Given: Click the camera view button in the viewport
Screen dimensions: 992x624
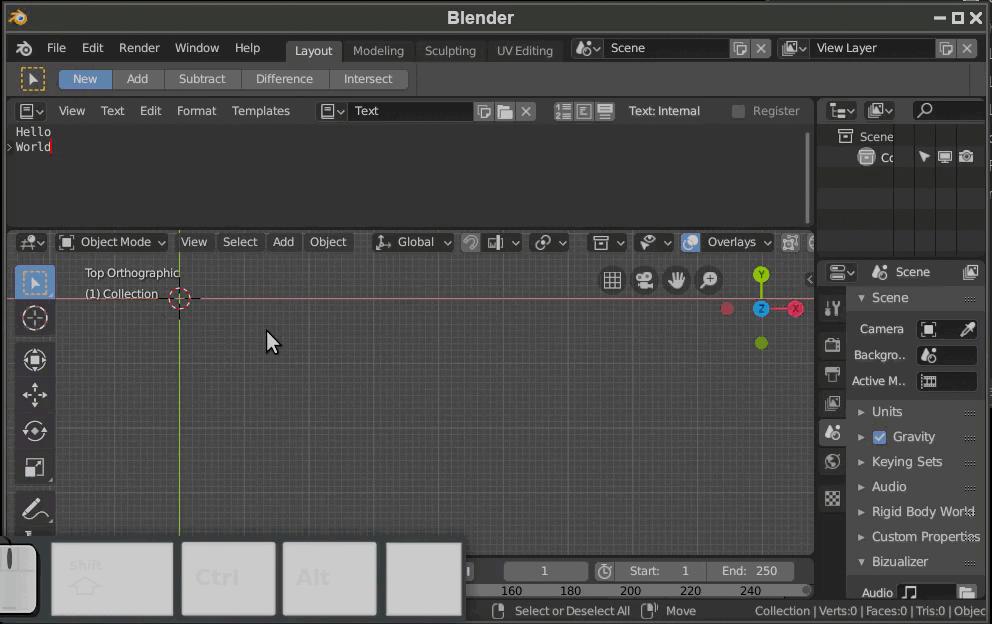Looking at the screenshot, I should (644, 280).
